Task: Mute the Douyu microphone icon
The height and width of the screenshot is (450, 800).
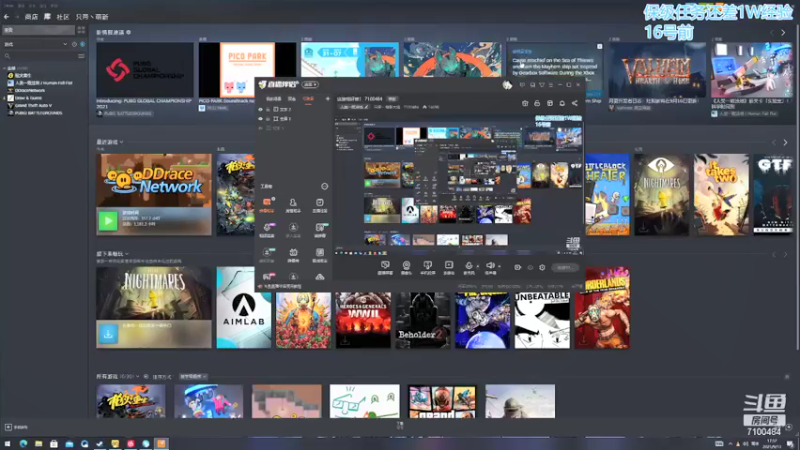Action: tap(469, 266)
